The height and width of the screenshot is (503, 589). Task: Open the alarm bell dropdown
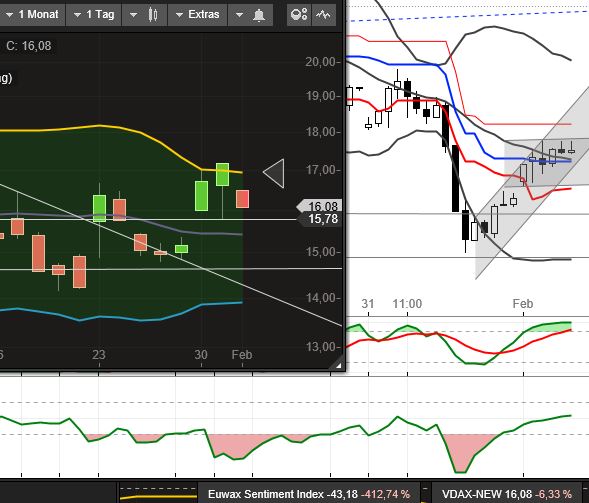pyautogui.click(x=251, y=15)
